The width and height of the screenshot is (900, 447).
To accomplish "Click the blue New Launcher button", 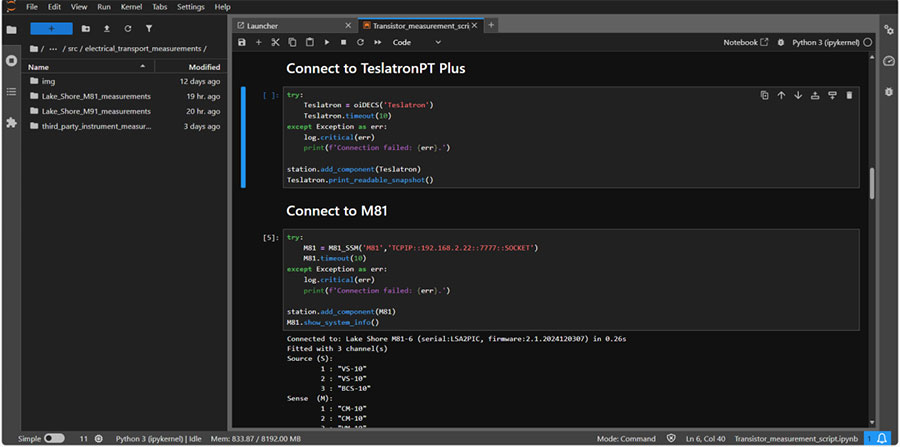I will pyautogui.click(x=51, y=29).
